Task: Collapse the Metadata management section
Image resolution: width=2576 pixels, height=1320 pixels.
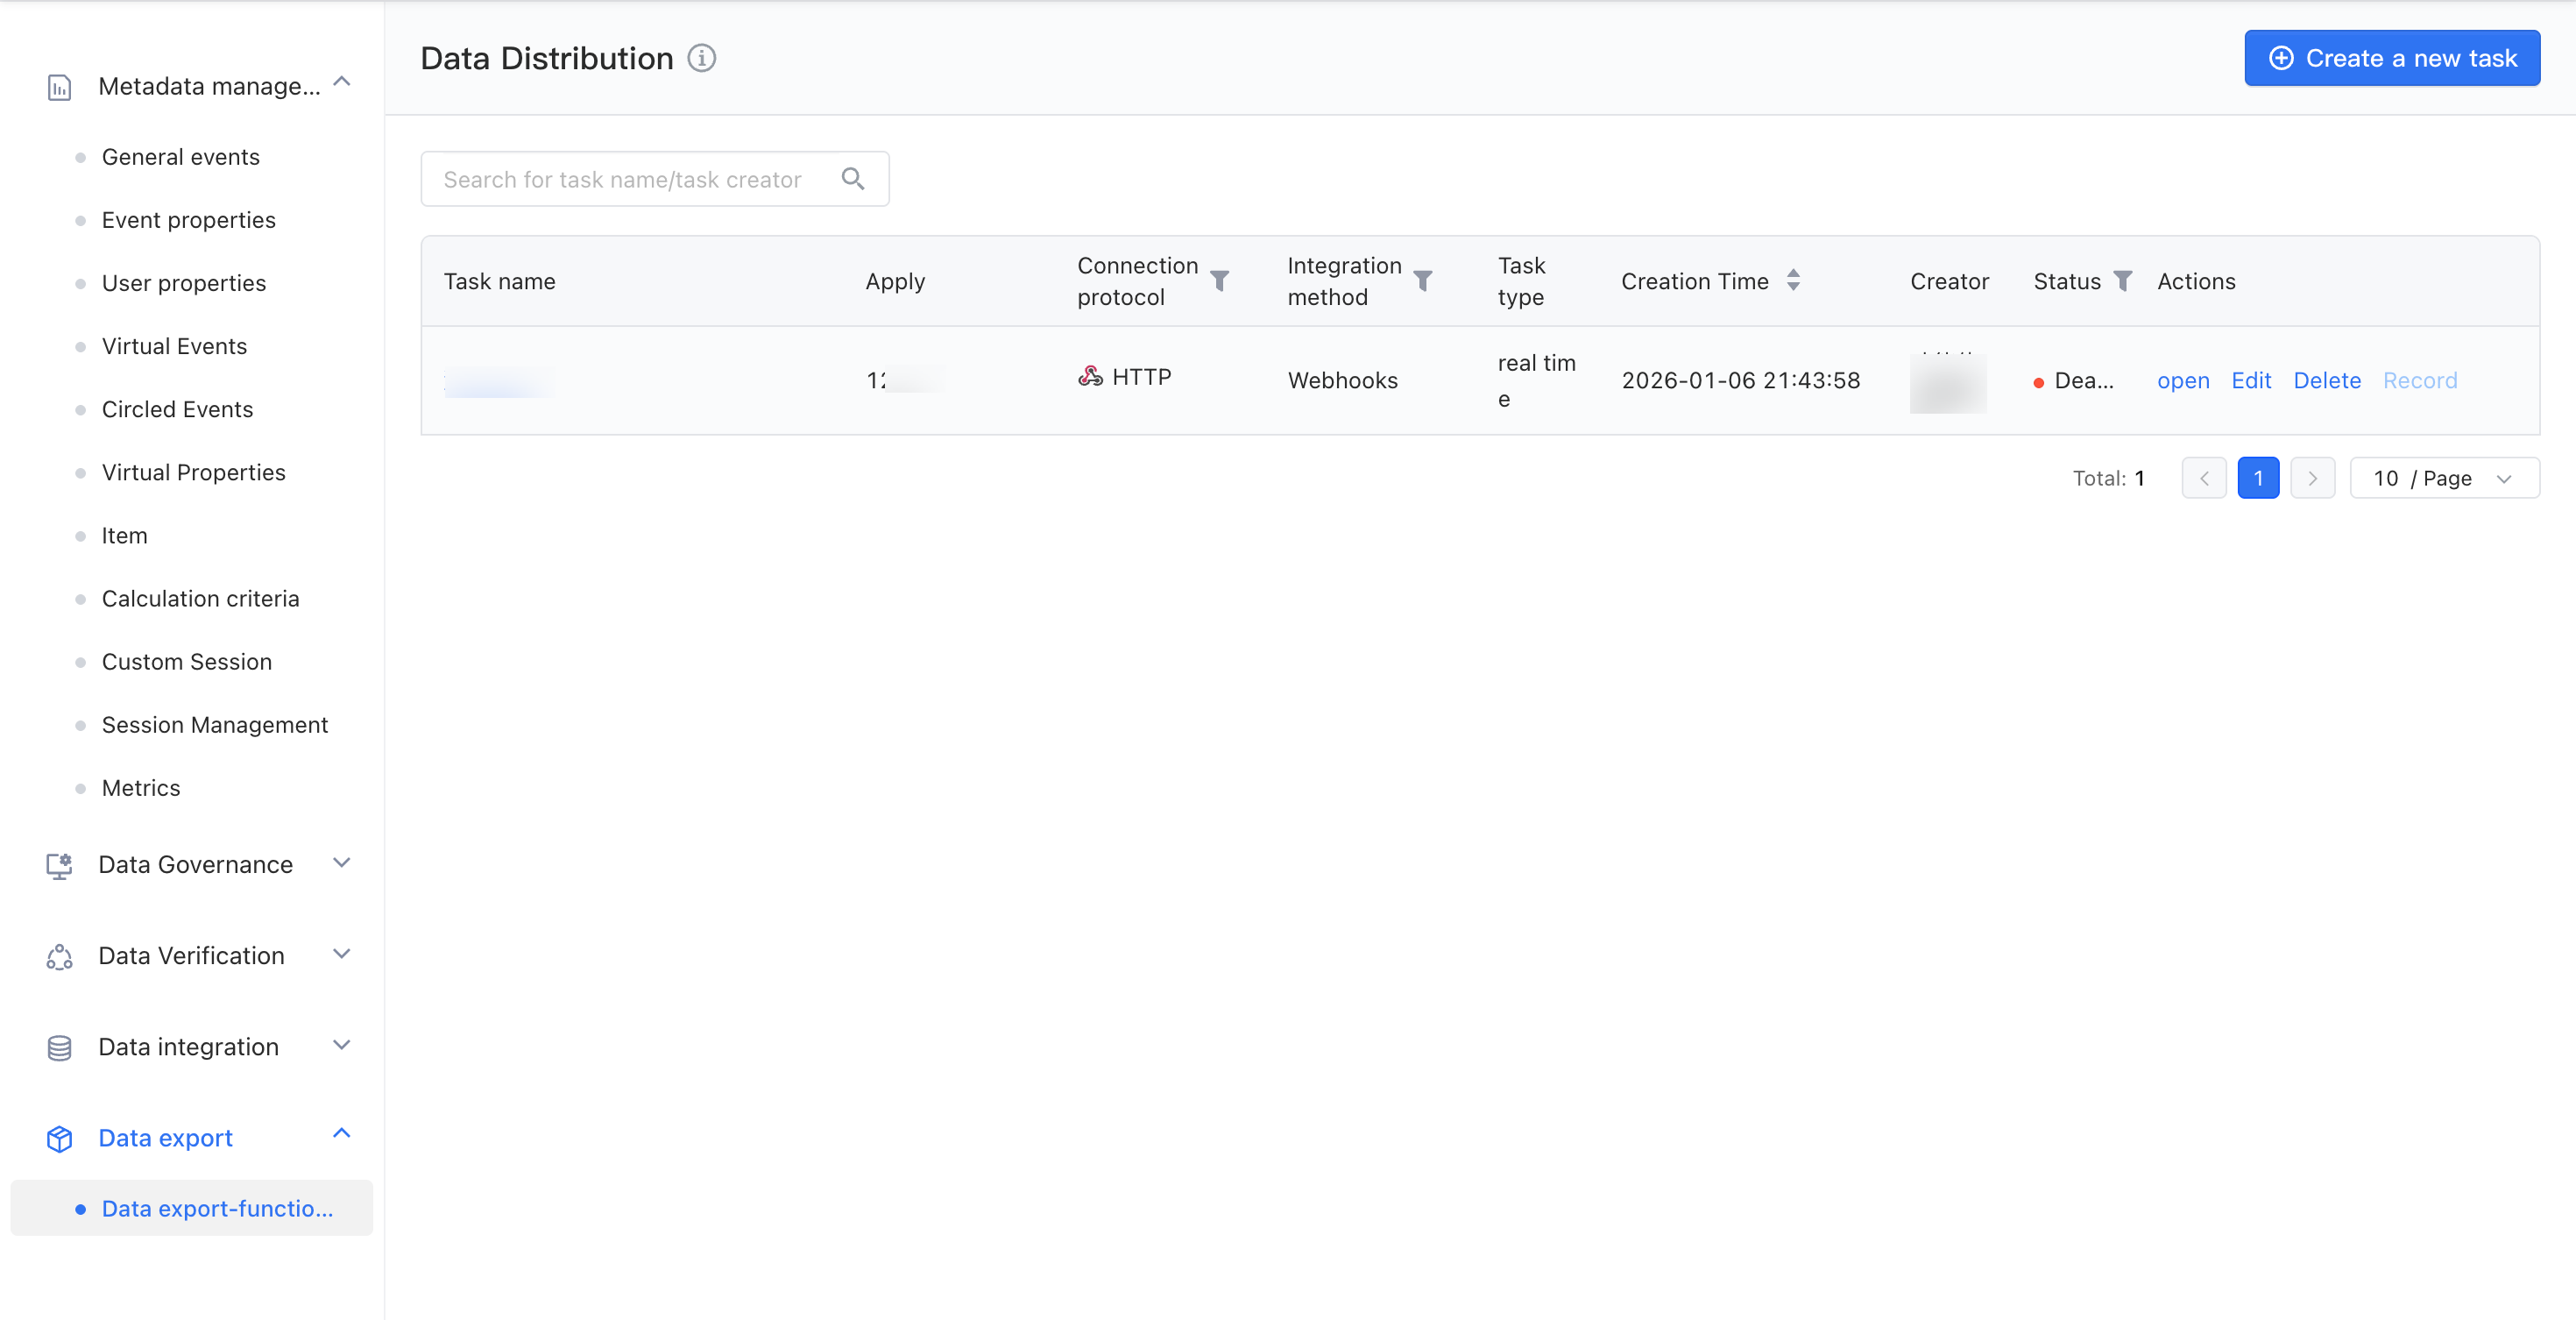Action: [341, 82]
